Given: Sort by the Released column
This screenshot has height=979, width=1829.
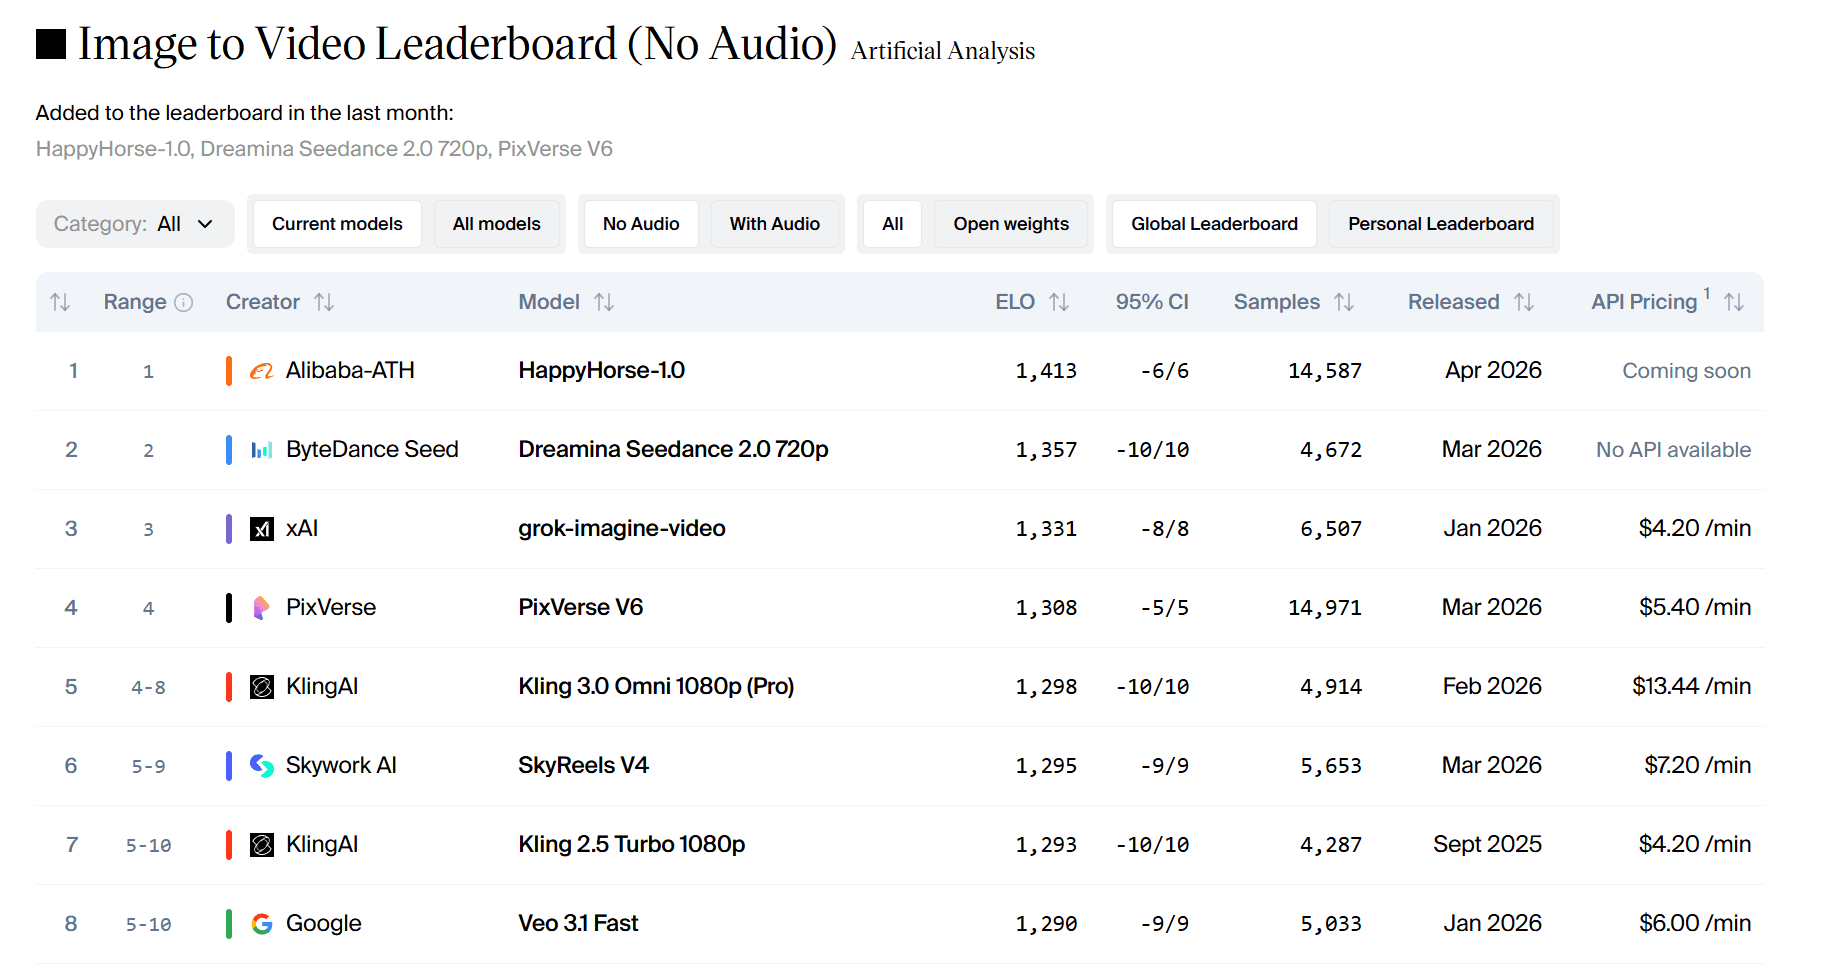Looking at the screenshot, I should click(x=1524, y=302).
